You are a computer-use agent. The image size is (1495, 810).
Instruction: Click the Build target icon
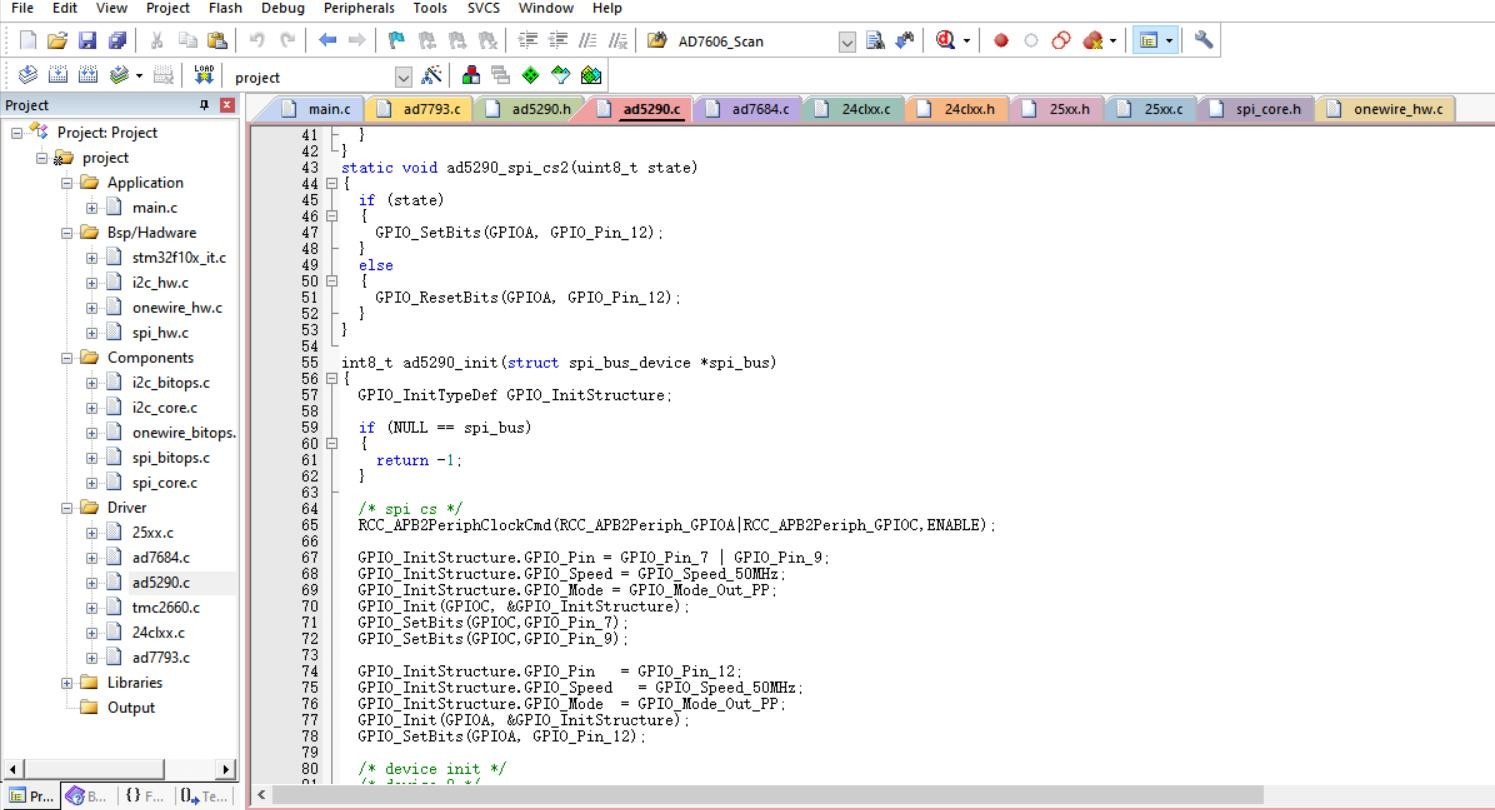pyautogui.click(x=58, y=75)
